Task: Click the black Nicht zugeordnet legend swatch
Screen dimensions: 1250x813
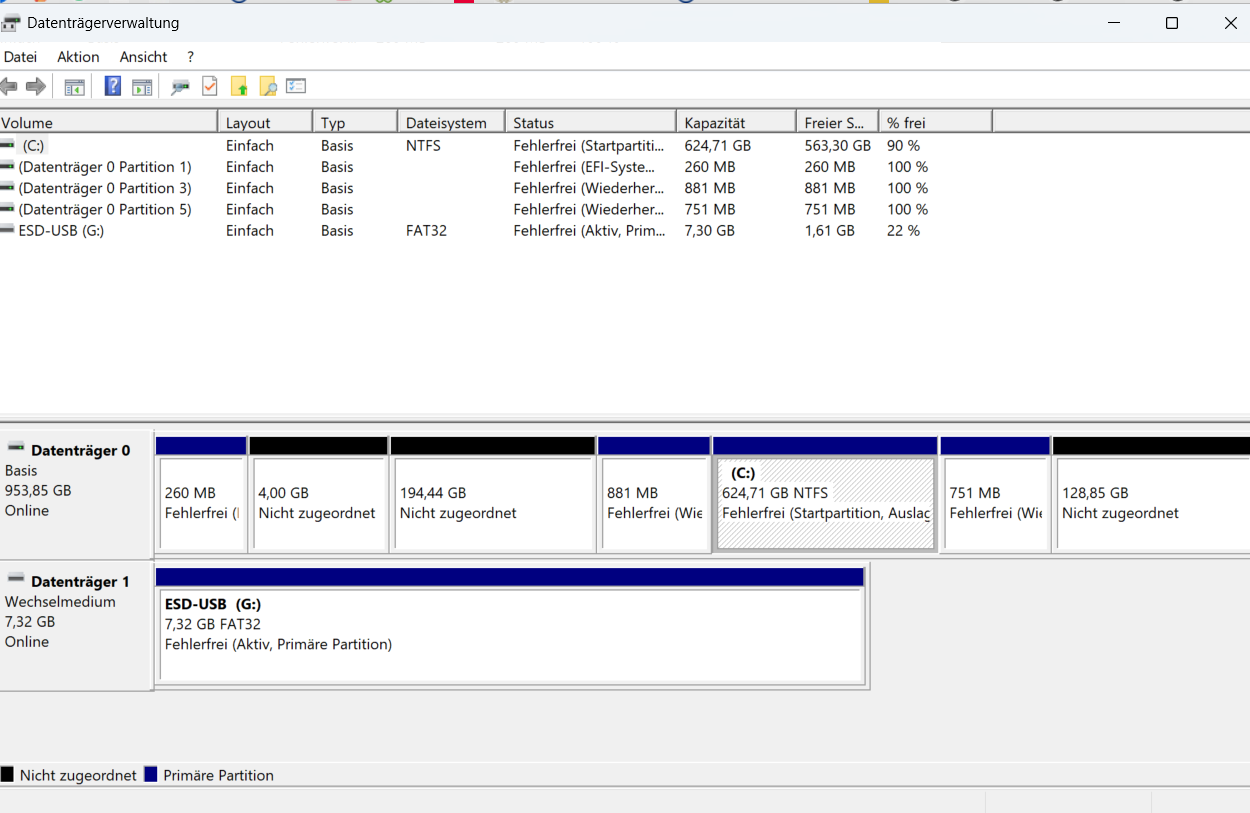Action: pos(7,775)
